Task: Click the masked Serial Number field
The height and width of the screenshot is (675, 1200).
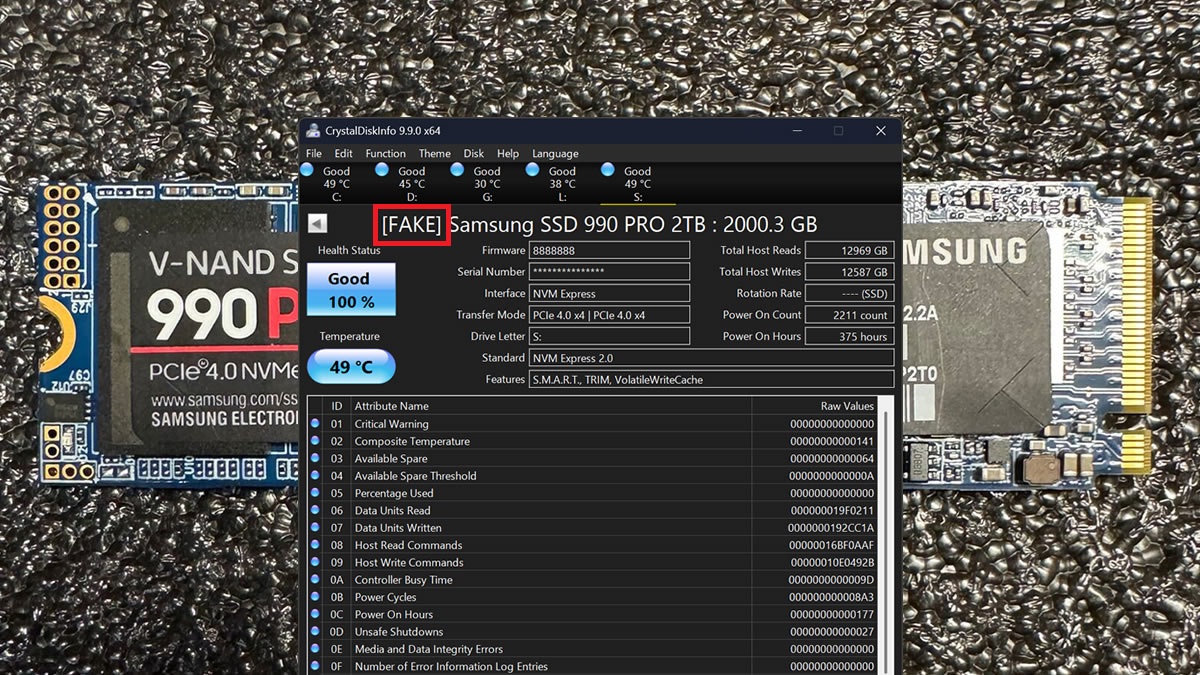Action: pos(609,272)
